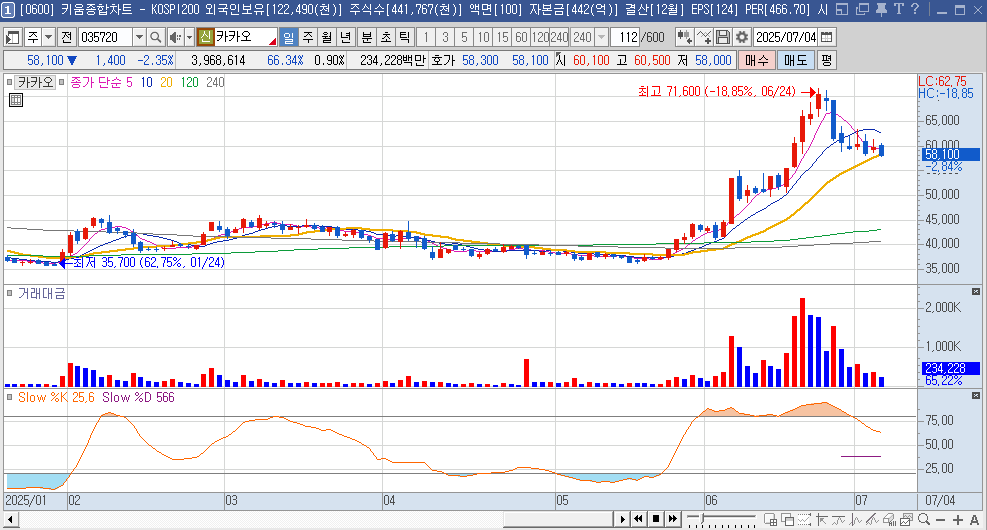This screenshot has height=530, width=987.
Task: Click the cascade windows icon in title bar
Action: [862, 9]
